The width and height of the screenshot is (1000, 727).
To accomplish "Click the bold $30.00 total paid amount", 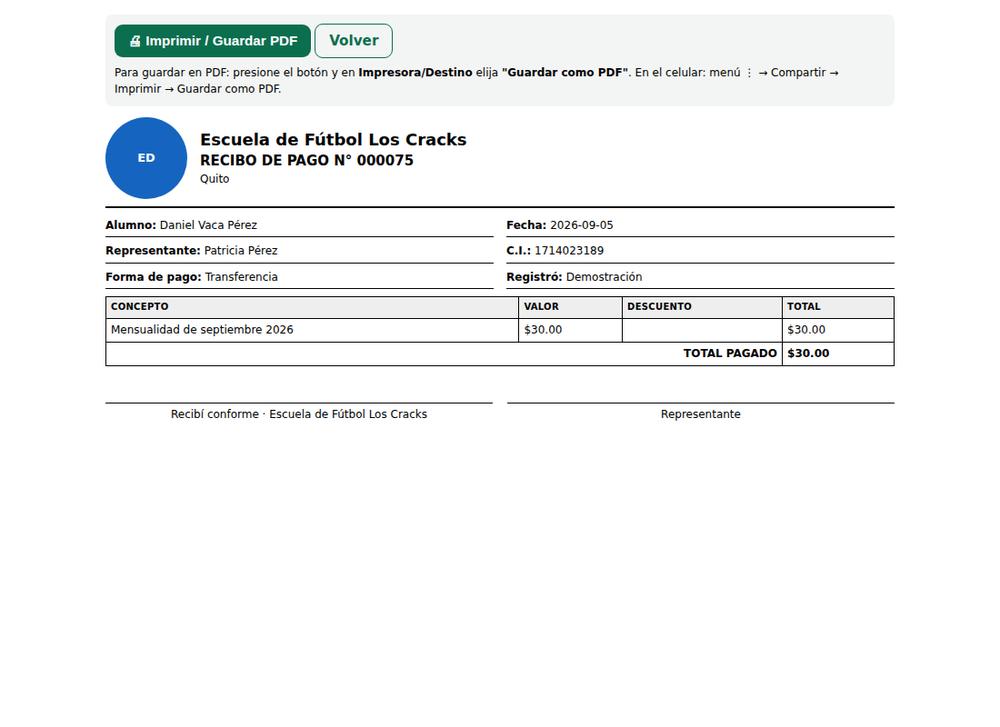I will coord(808,353).
